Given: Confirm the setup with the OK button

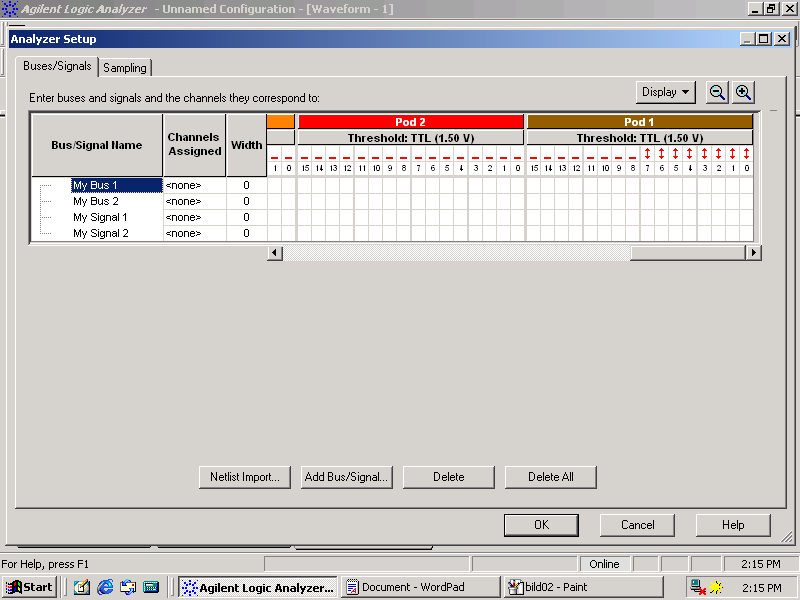Looking at the screenshot, I should [x=541, y=525].
